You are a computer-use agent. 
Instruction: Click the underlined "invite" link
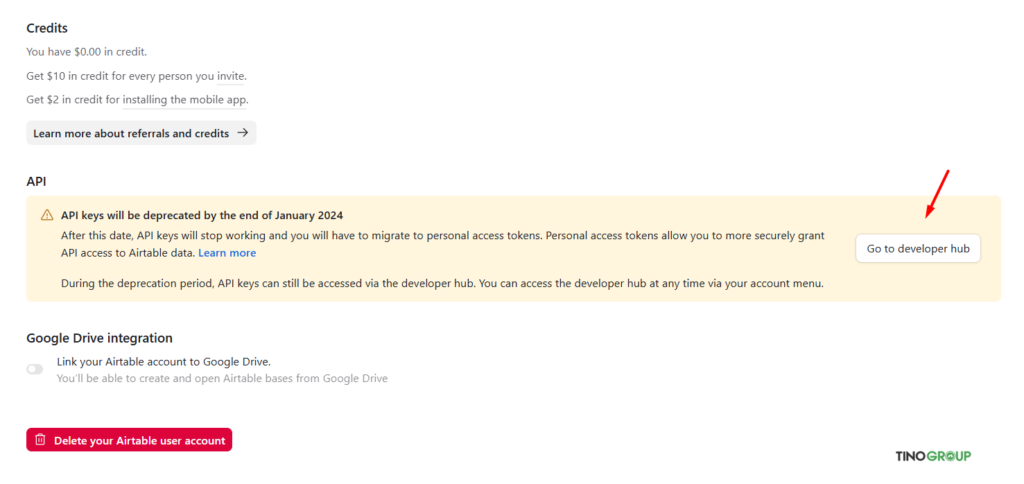[231, 76]
